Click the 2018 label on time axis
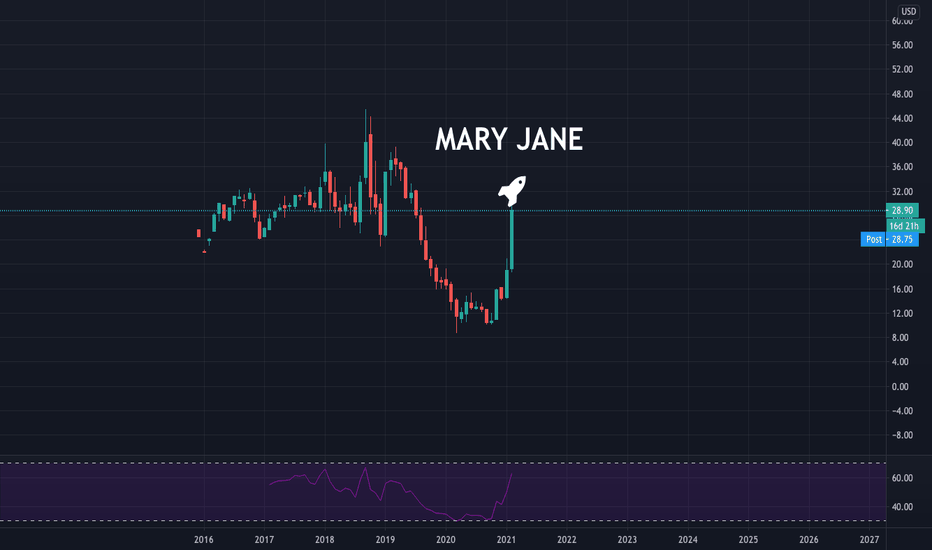 click(x=325, y=540)
